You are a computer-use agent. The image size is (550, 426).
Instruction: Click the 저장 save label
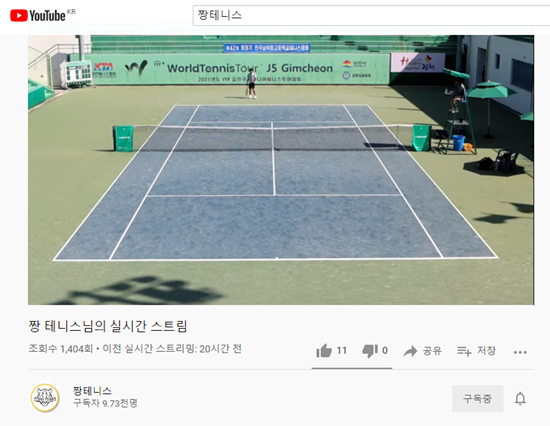[486, 351]
